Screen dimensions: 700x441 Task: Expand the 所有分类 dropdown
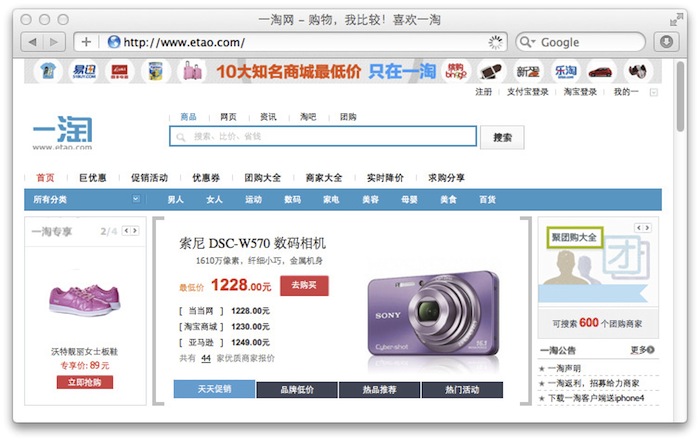tap(136, 199)
